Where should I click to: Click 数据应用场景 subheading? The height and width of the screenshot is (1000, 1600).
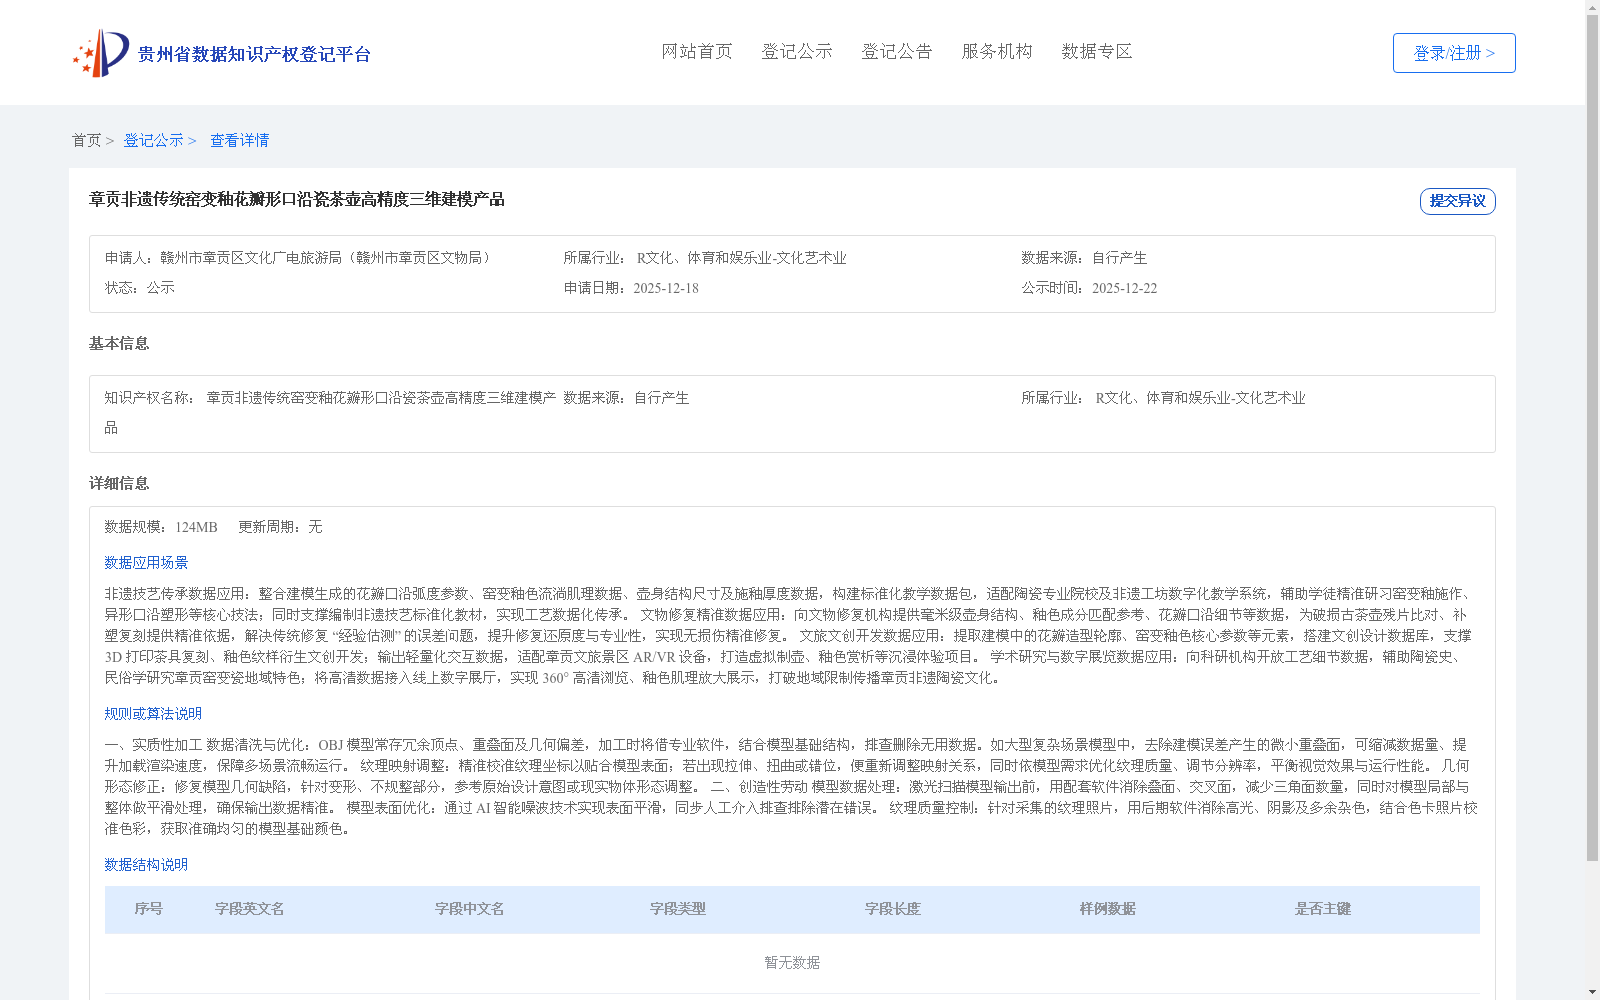coord(146,563)
